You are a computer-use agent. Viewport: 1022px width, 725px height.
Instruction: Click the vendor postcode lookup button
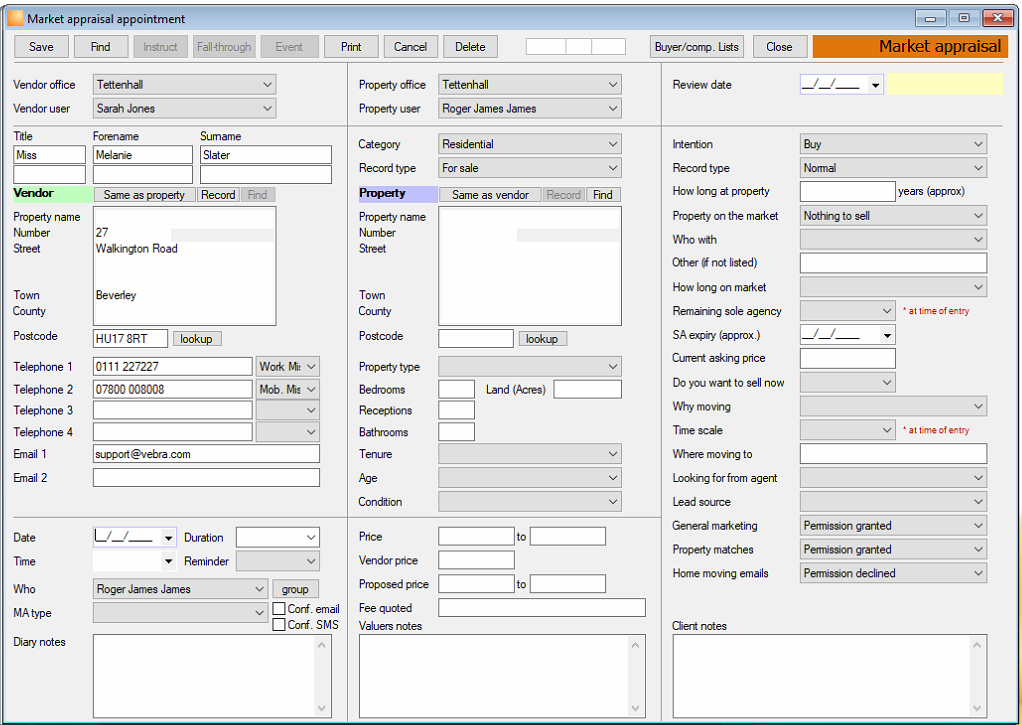(x=196, y=339)
